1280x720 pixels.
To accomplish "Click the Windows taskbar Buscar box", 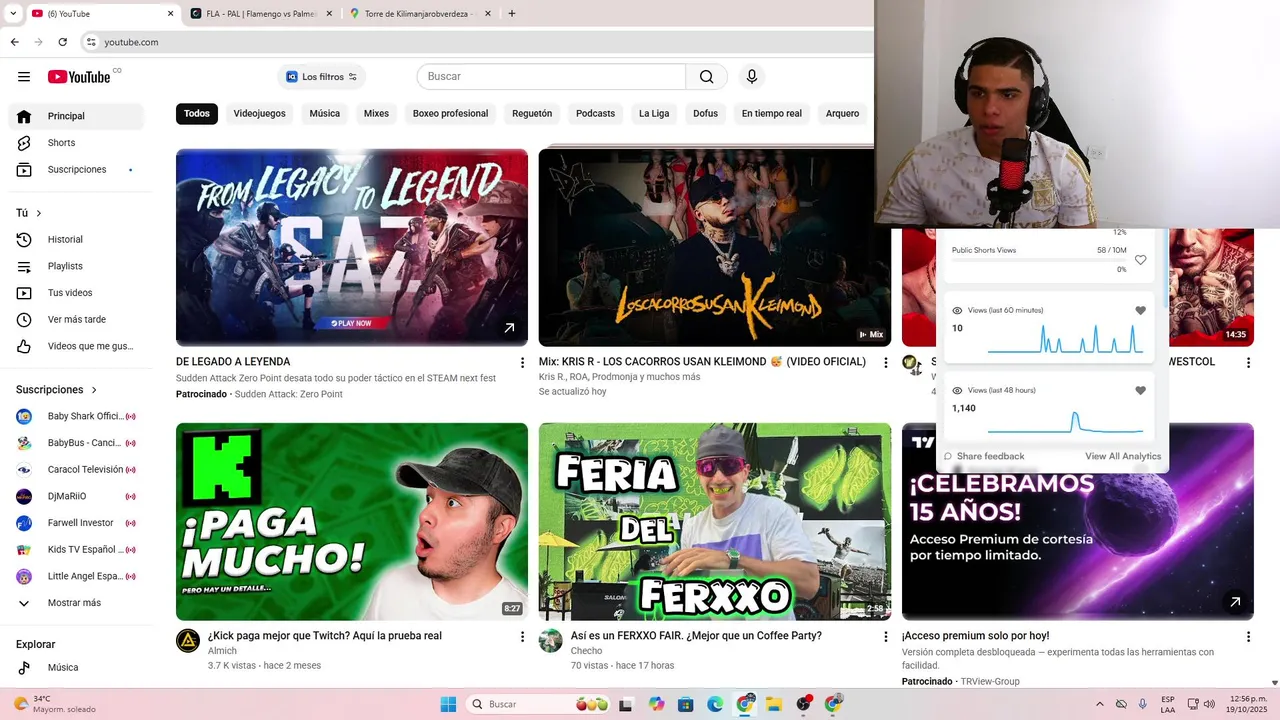I will click(x=540, y=704).
